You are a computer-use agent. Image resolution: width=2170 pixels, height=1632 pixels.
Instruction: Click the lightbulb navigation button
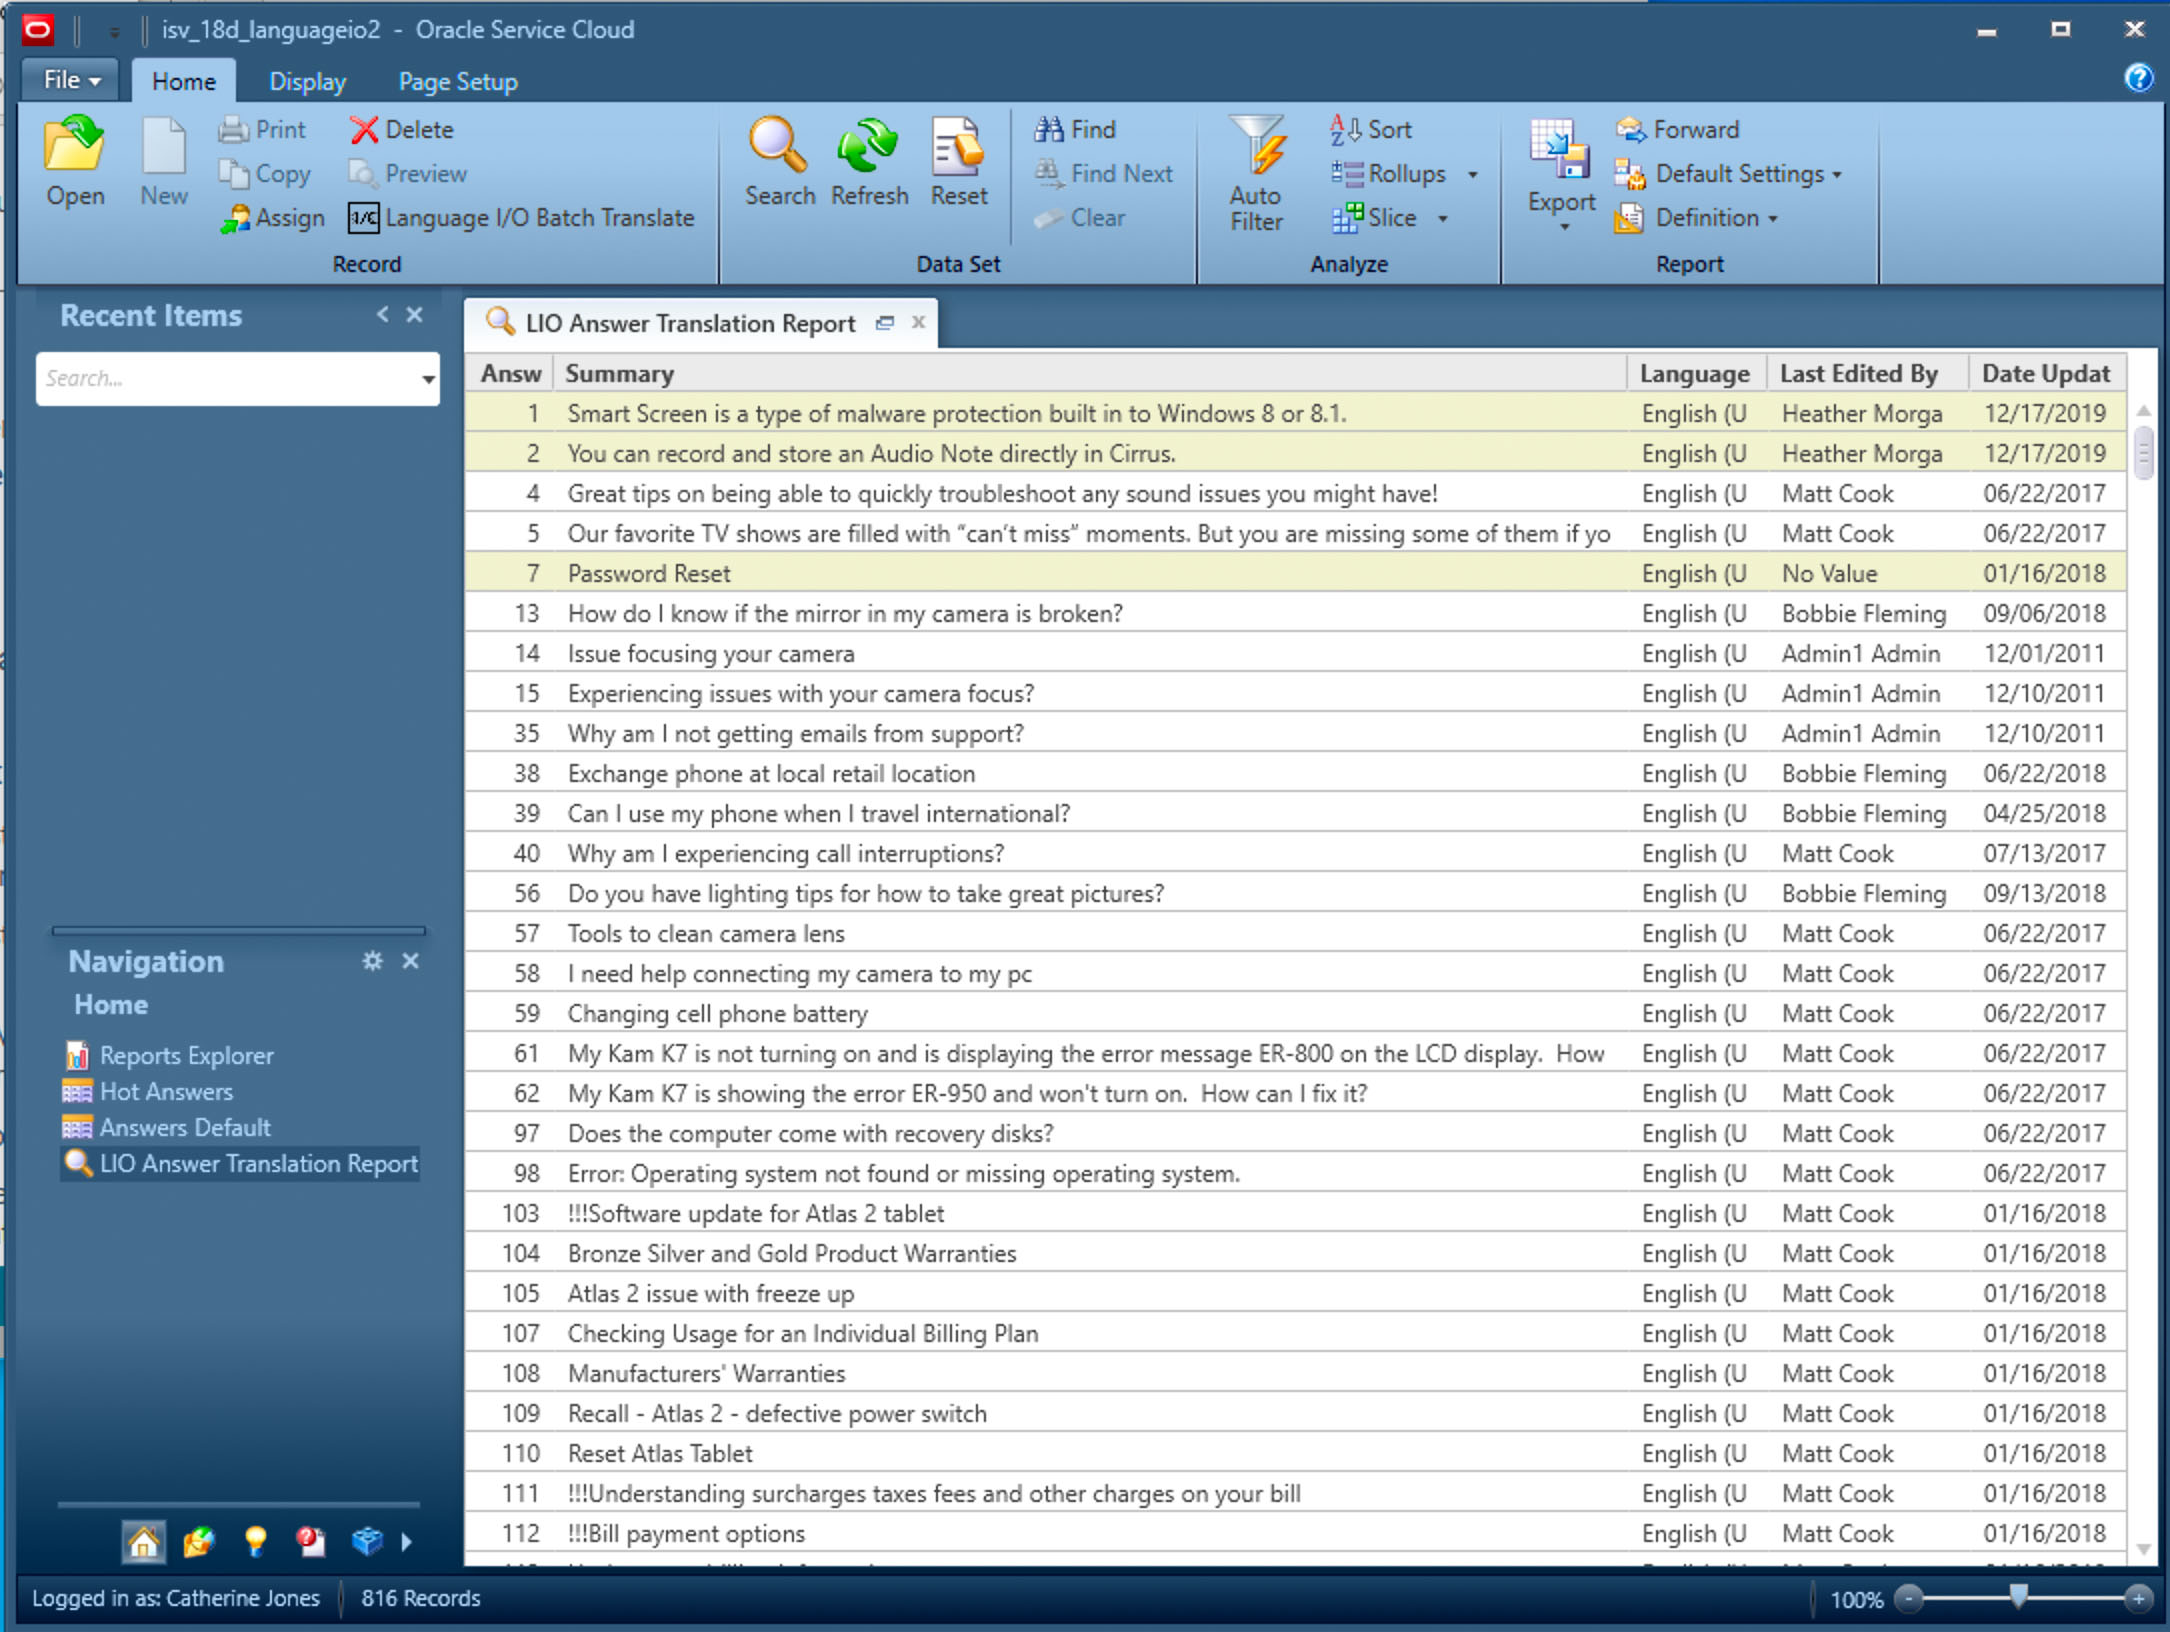(x=255, y=1541)
